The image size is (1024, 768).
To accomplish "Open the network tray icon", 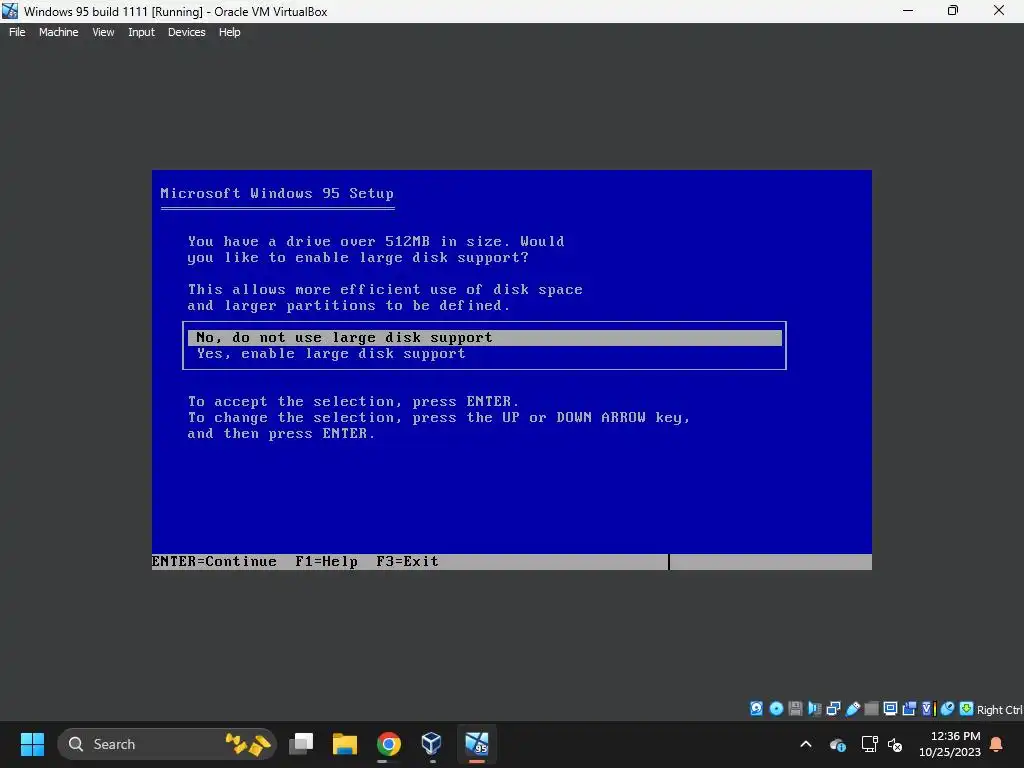I will point(869,744).
